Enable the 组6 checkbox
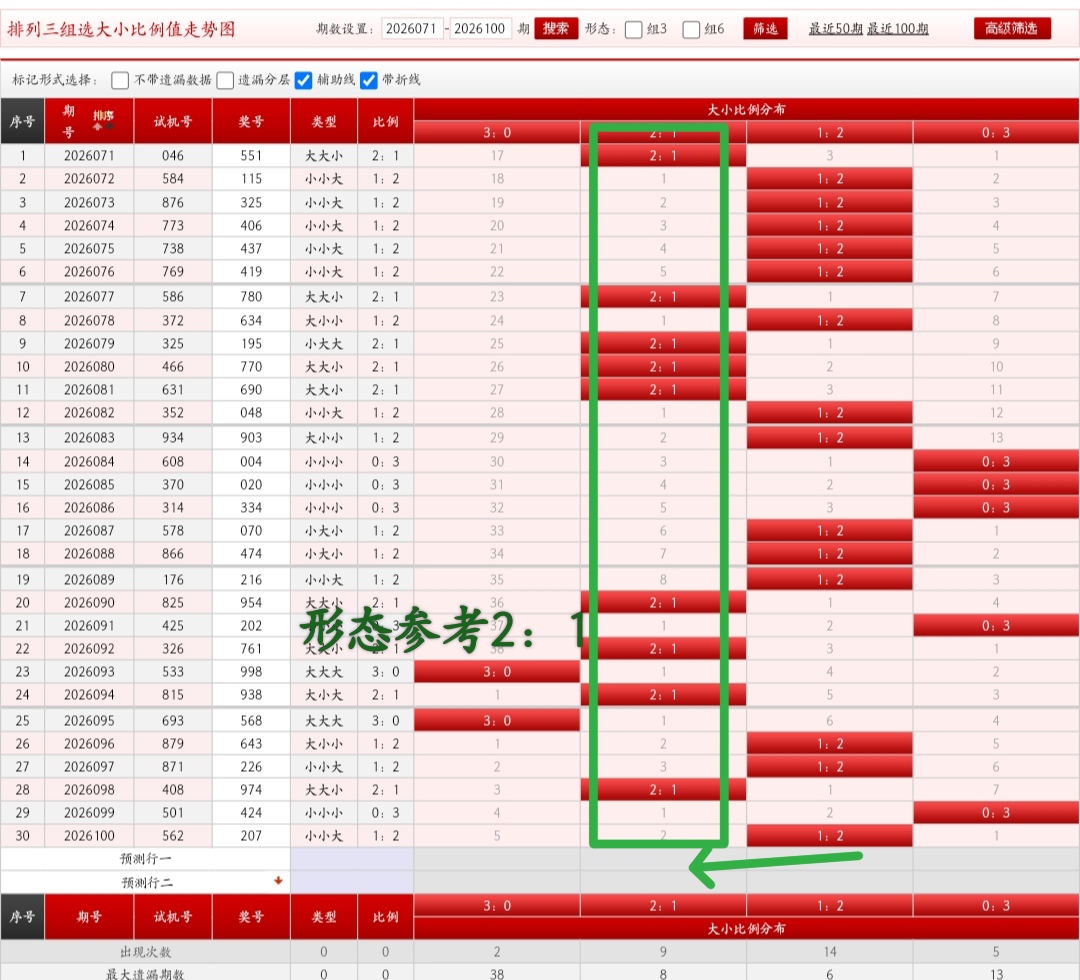 pyautogui.click(x=691, y=30)
